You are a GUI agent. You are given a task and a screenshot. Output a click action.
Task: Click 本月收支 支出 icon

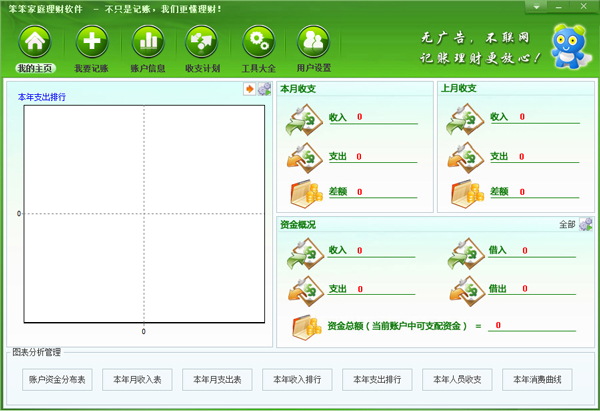pyautogui.click(x=305, y=158)
